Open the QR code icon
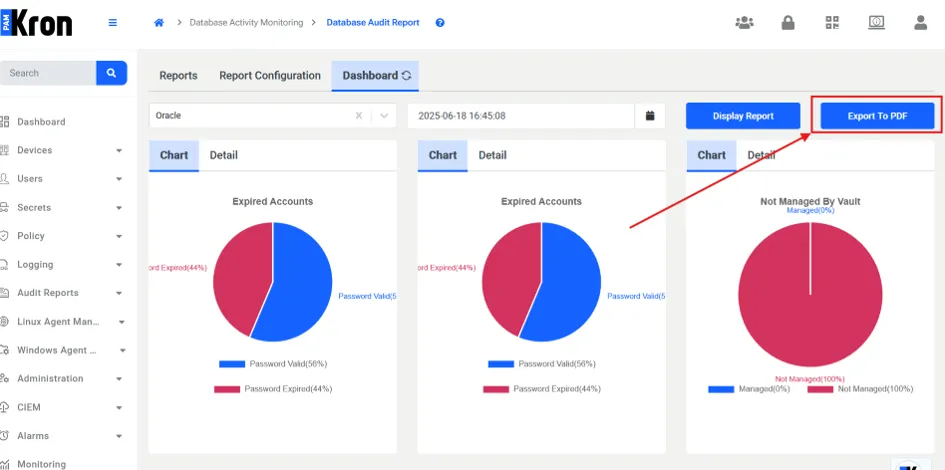Viewport: 945px width, 470px height. [832, 23]
